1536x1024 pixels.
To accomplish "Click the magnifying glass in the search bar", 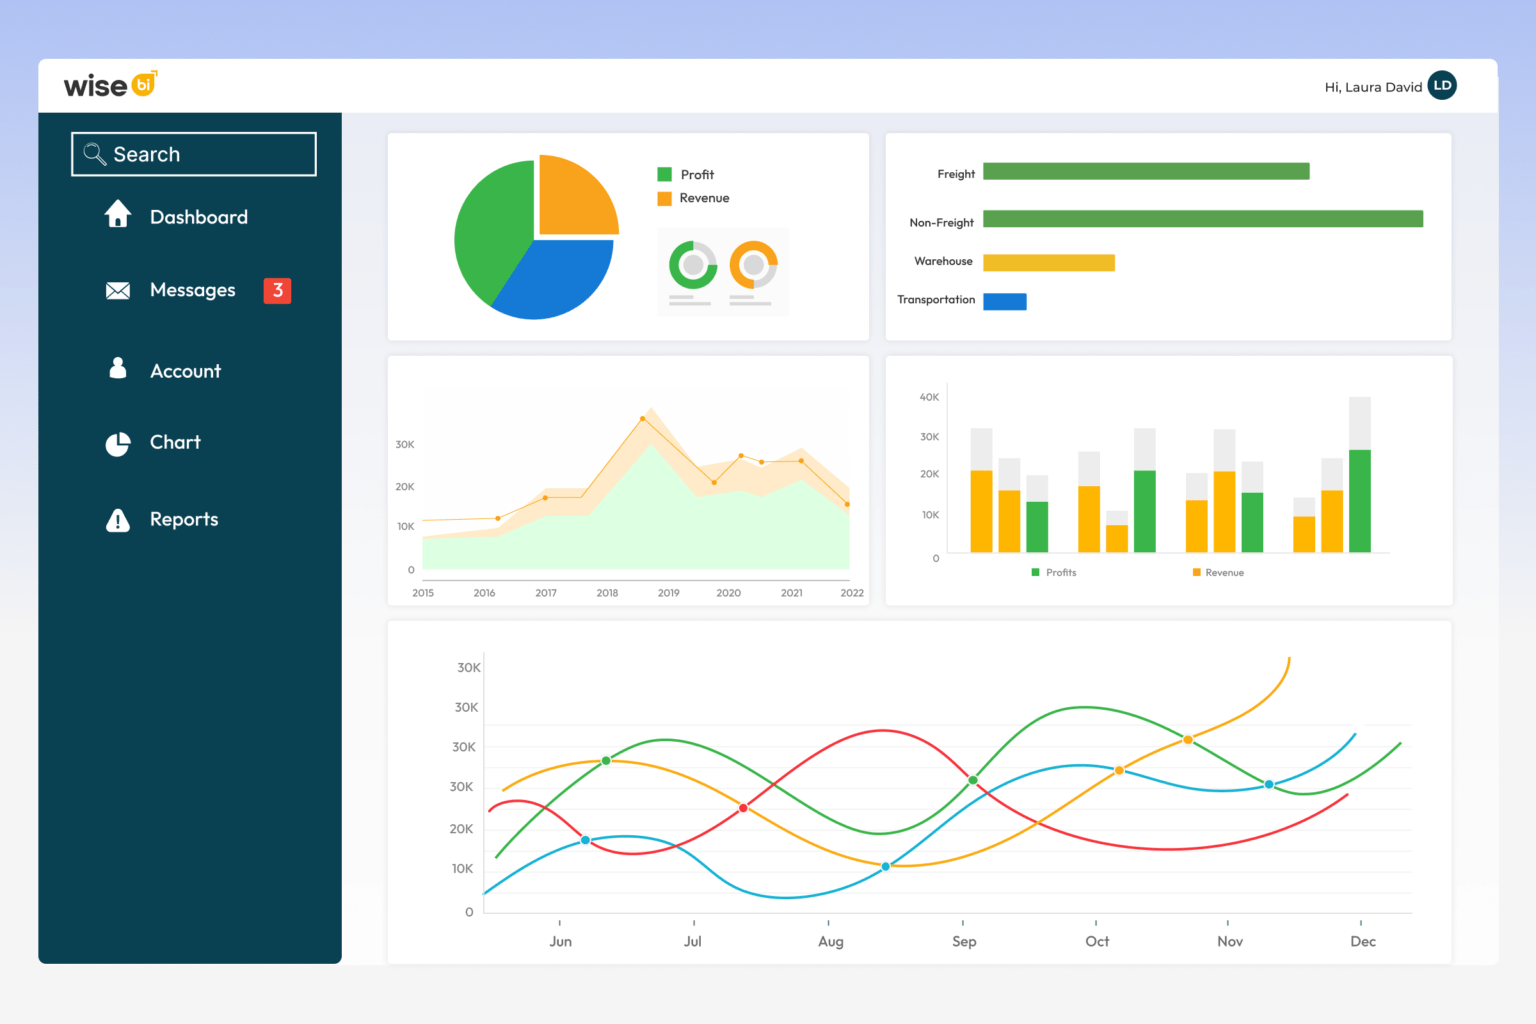I will [x=95, y=154].
